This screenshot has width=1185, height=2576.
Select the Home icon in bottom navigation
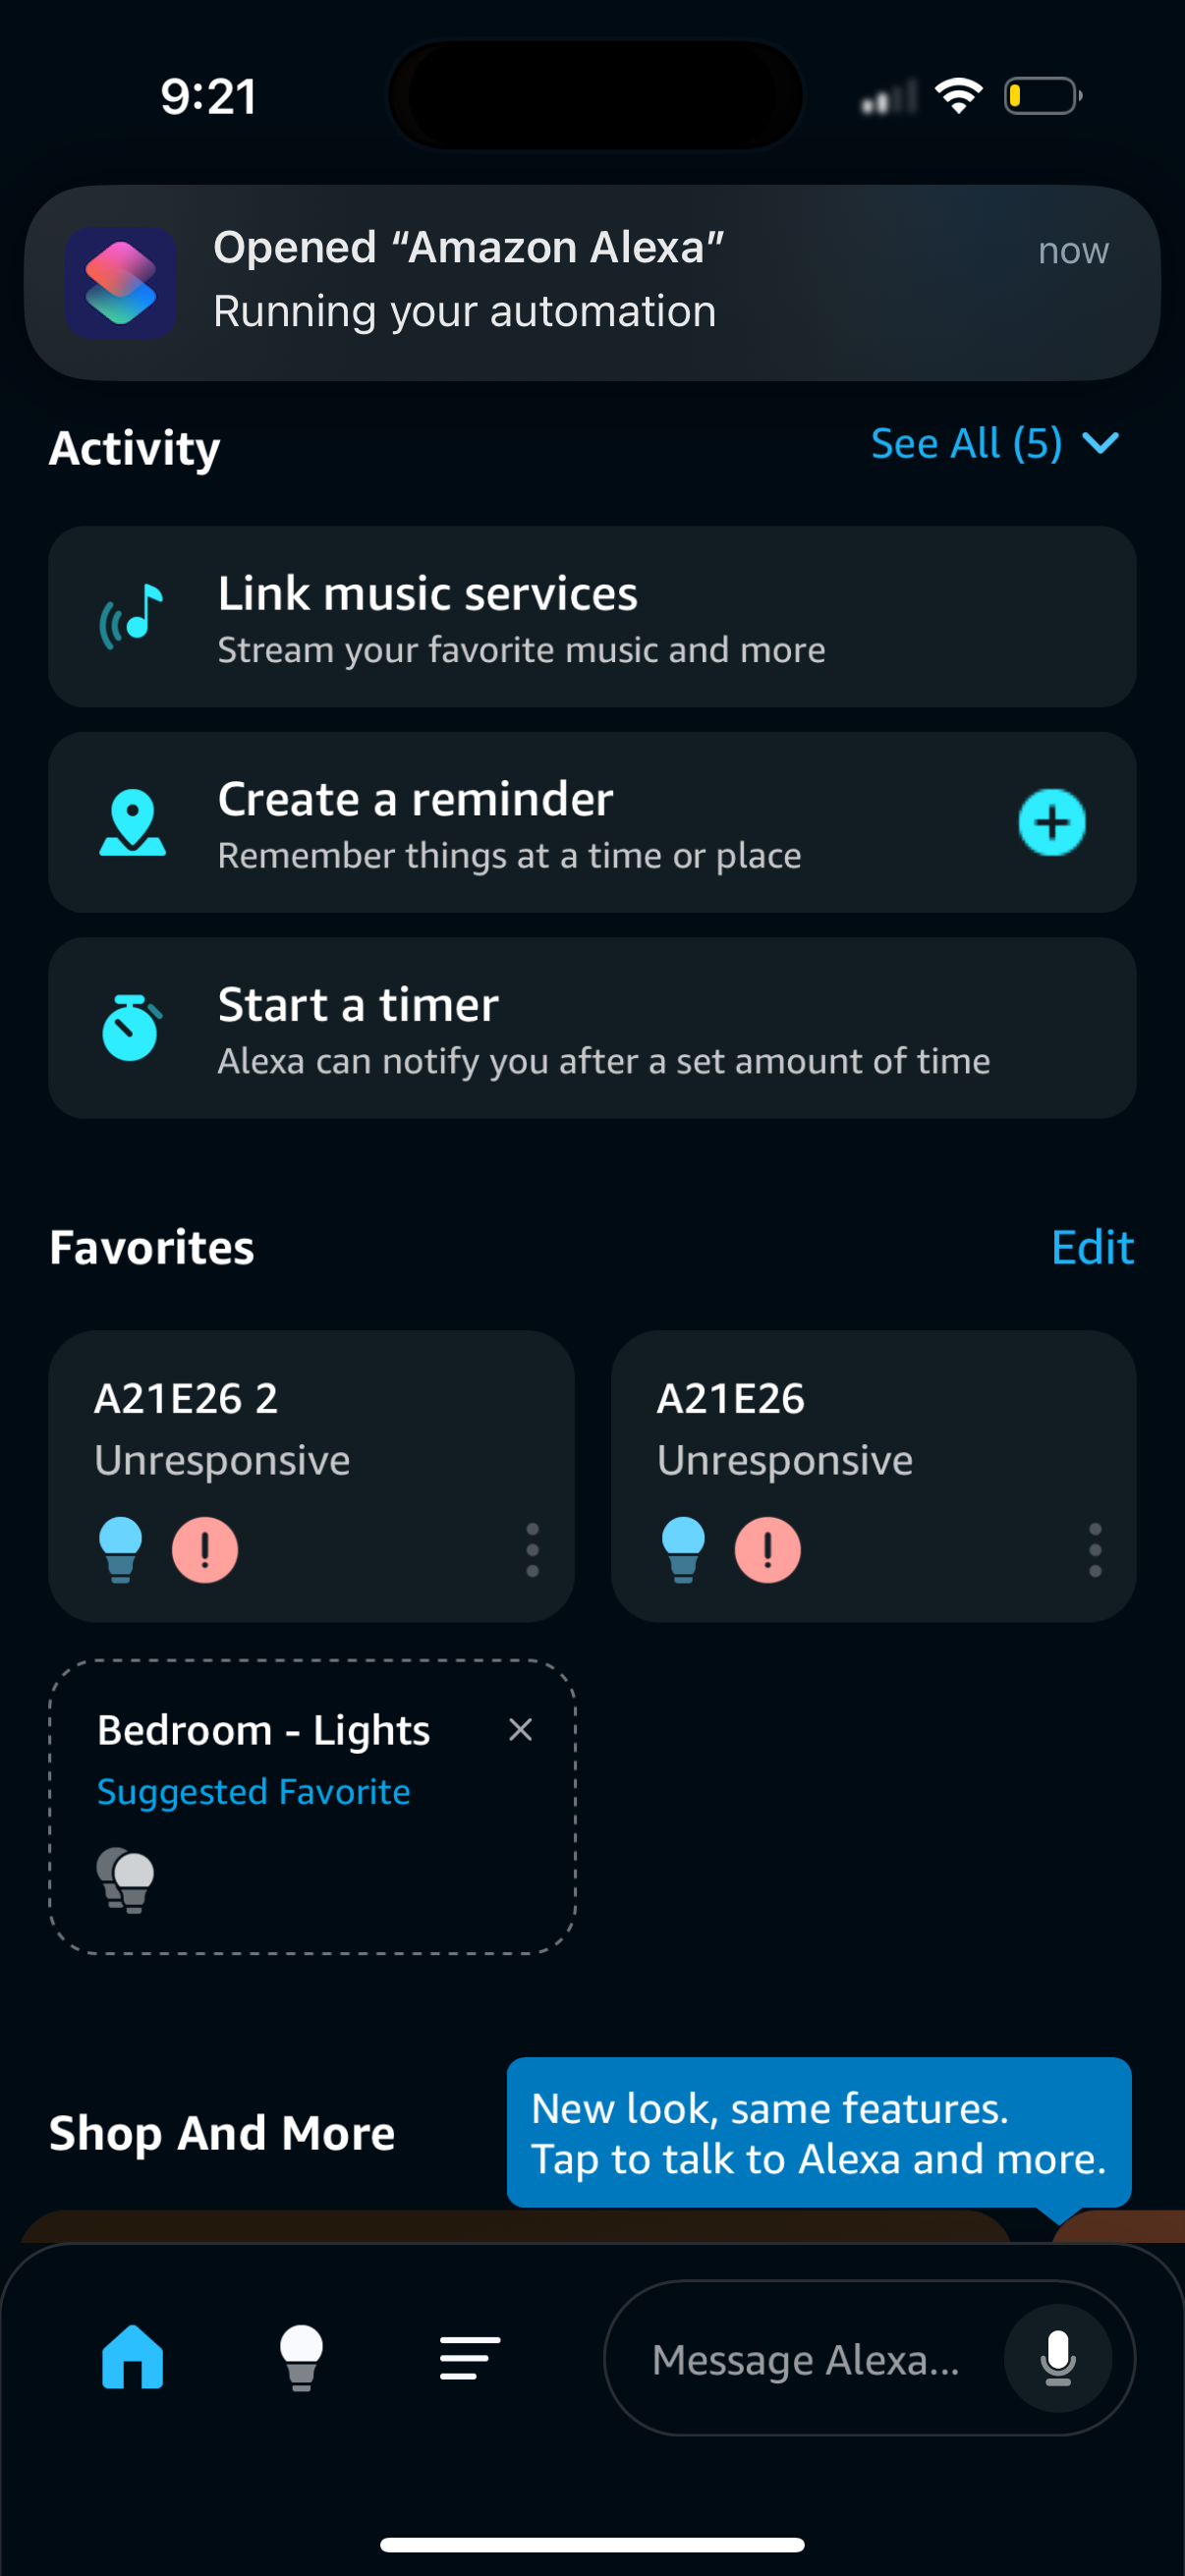point(131,2359)
